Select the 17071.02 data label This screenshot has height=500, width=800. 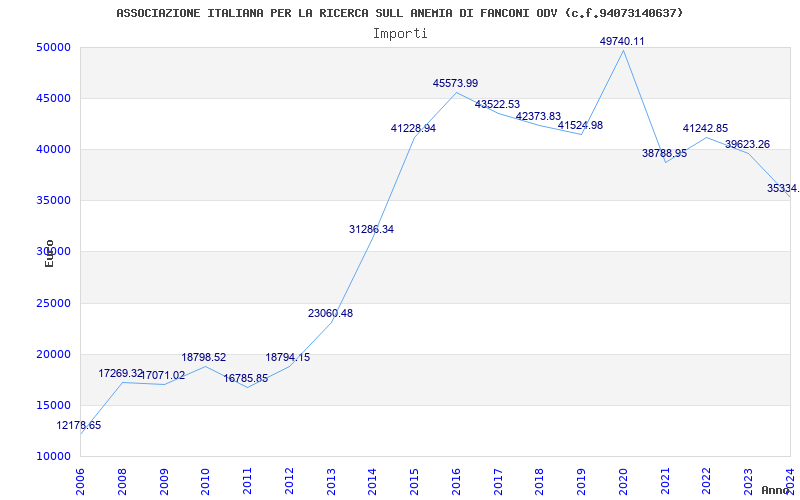pyautogui.click(x=162, y=376)
